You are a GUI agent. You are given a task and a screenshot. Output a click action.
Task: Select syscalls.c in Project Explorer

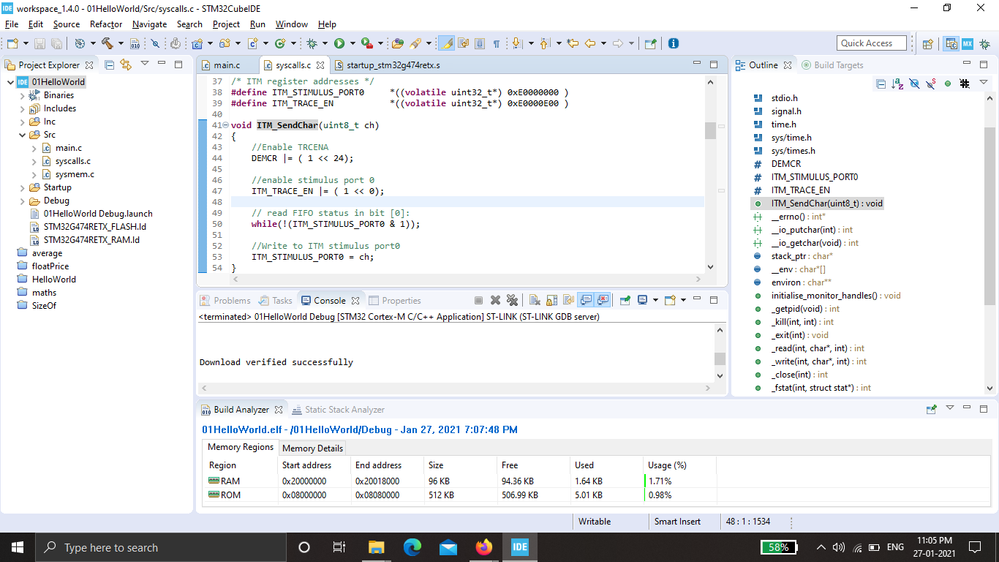[73, 161]
